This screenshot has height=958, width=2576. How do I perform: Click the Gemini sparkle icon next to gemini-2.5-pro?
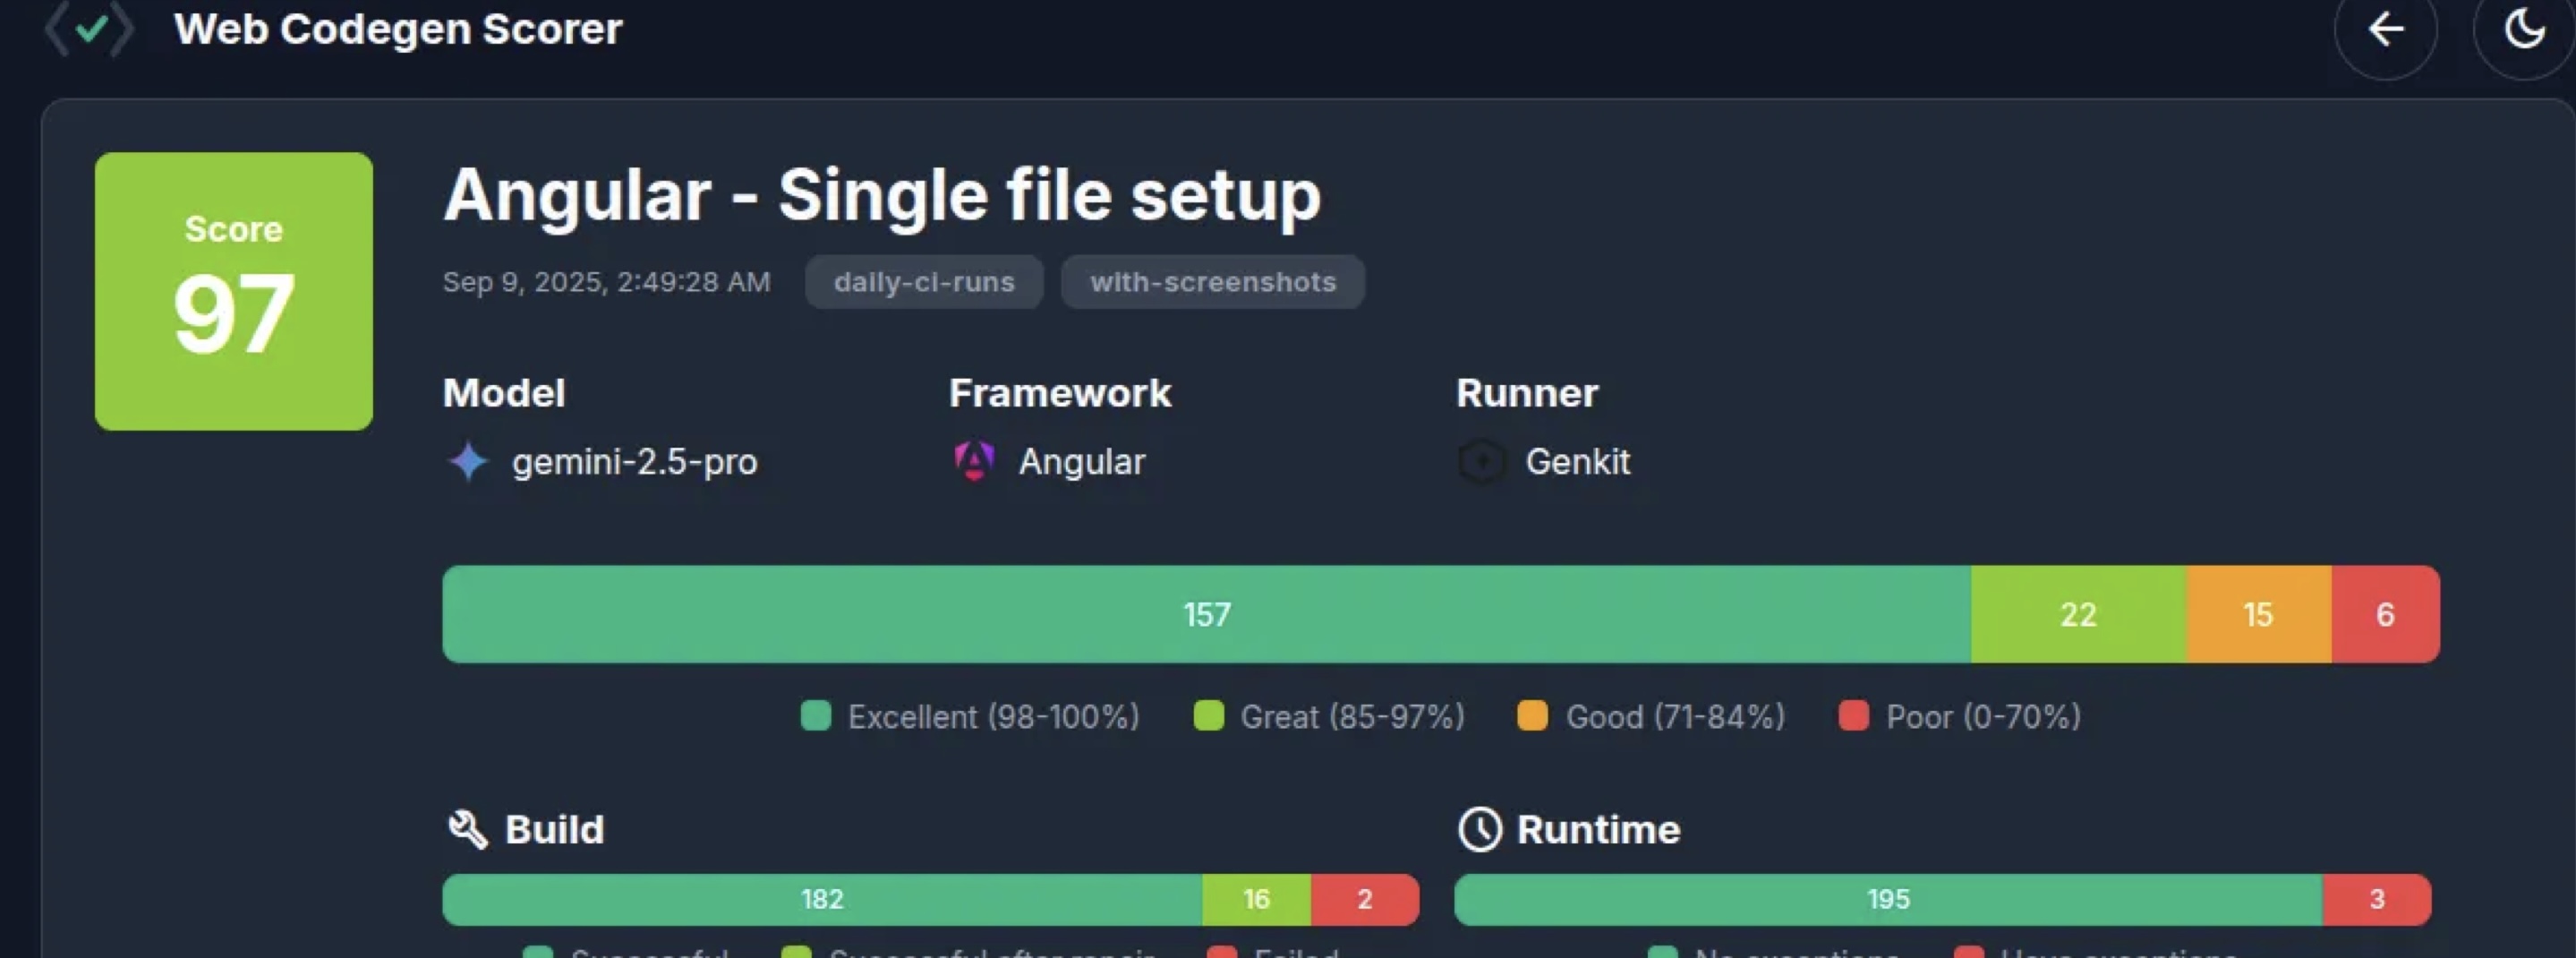coord(467,462)
